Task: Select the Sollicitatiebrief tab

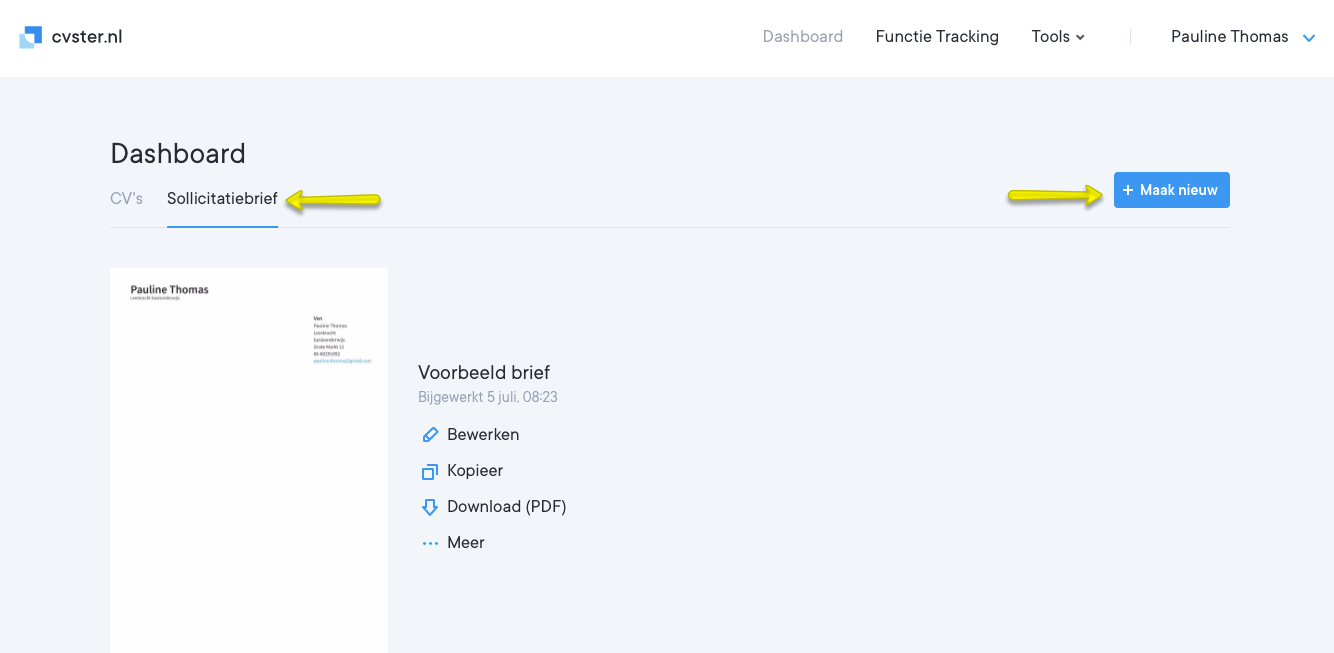Action: click(222, 198)
